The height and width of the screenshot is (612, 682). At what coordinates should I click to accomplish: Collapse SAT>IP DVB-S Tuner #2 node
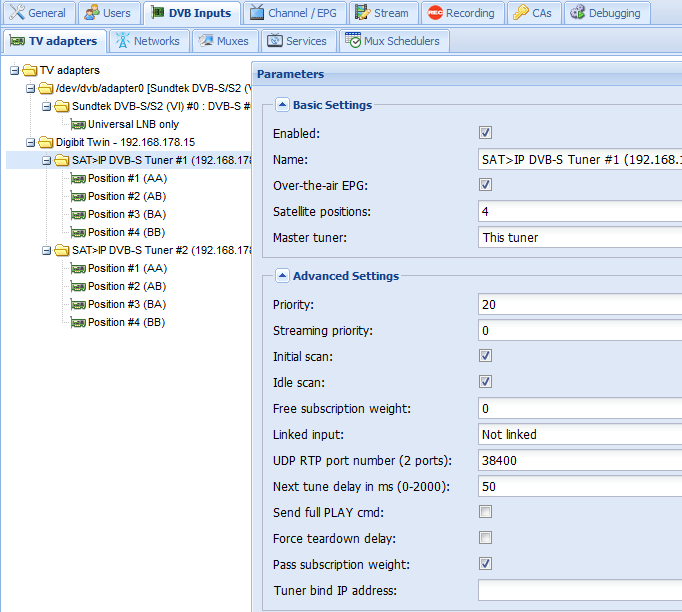47,251
